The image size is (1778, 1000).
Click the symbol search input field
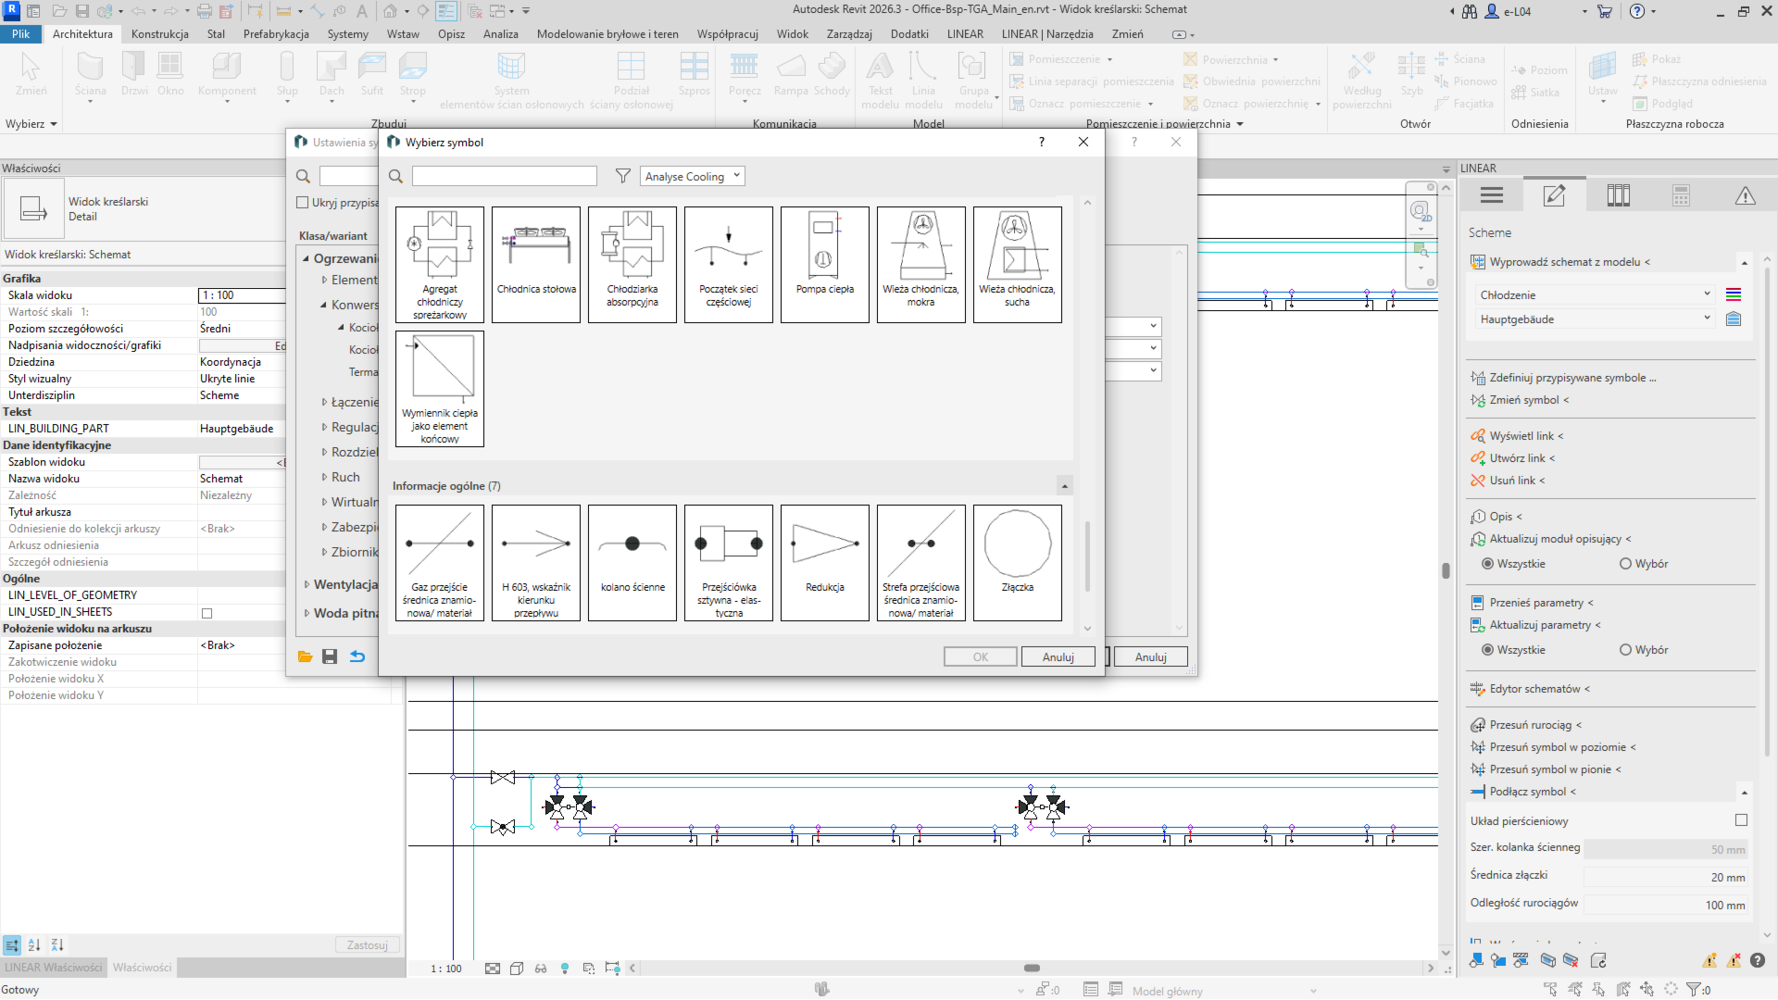click(x=504, y=176)
